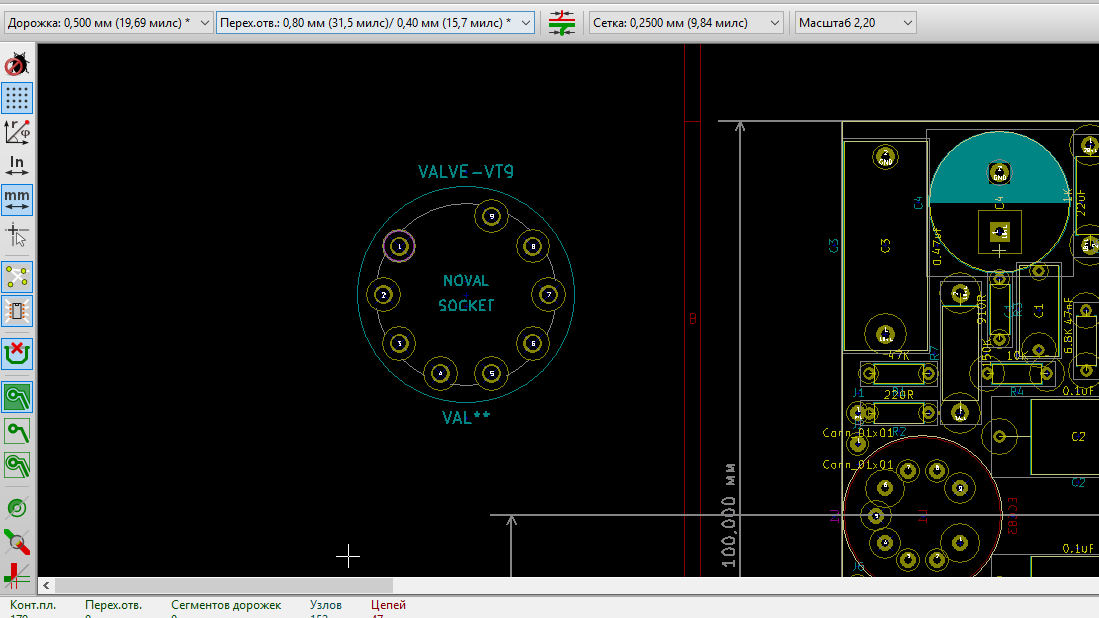Show filled zones icon

17,397
